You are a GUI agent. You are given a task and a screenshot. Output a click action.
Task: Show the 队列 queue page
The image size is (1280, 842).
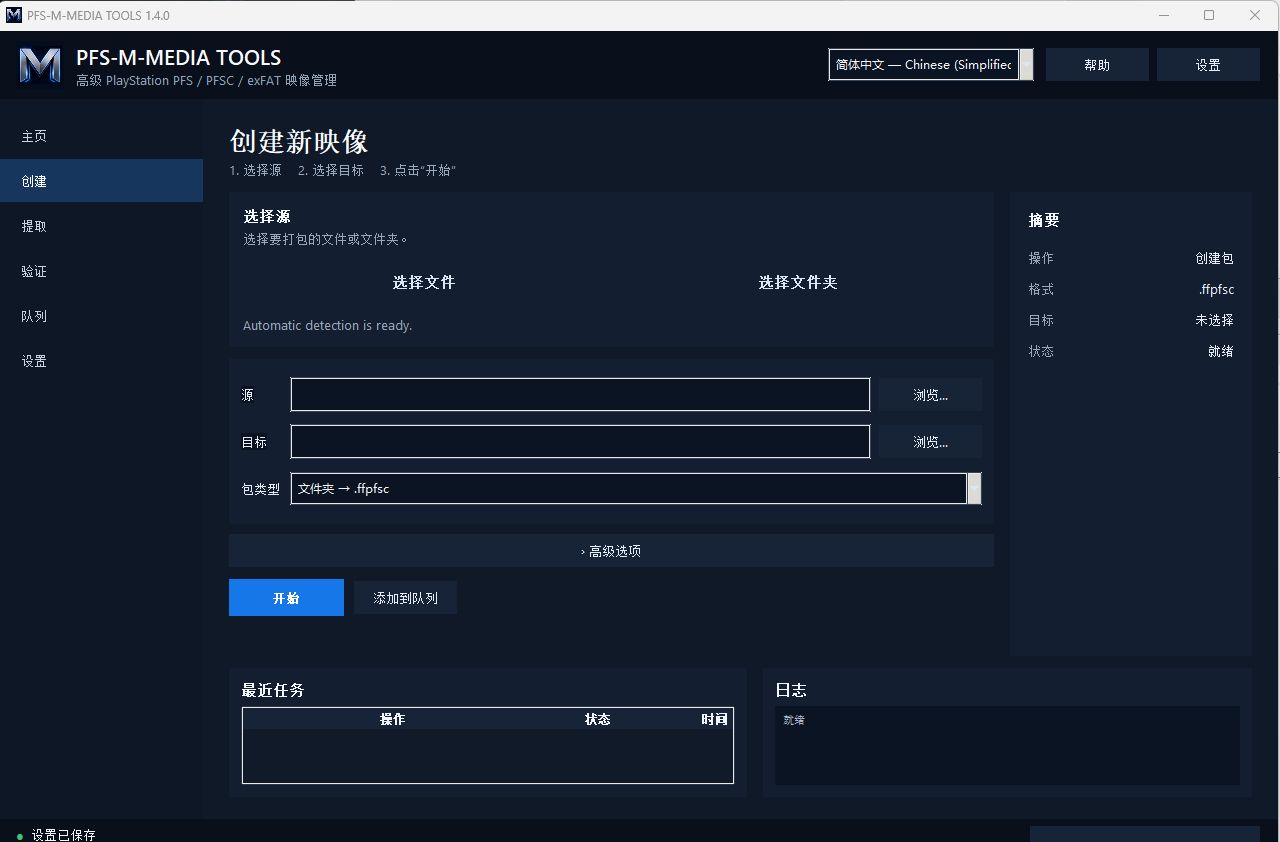[x=101, y=316]
